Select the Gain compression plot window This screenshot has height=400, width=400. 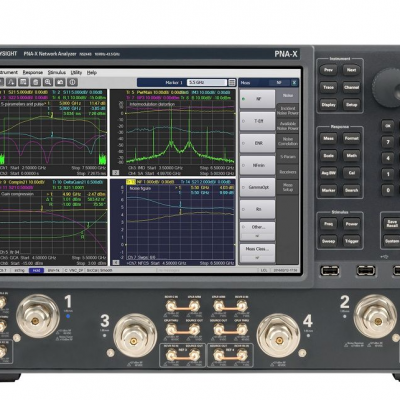53,222
